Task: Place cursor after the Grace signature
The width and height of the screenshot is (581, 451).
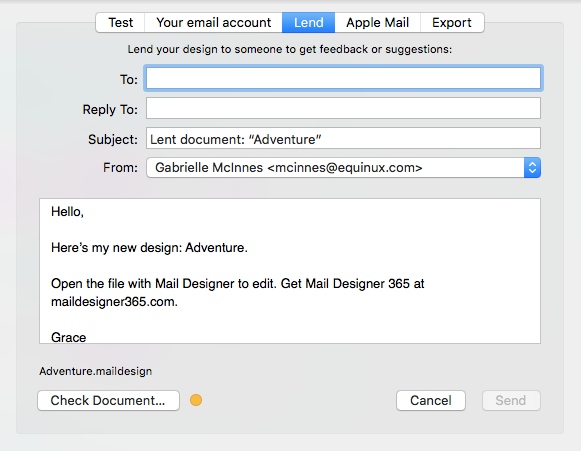Action: (87, 337)
